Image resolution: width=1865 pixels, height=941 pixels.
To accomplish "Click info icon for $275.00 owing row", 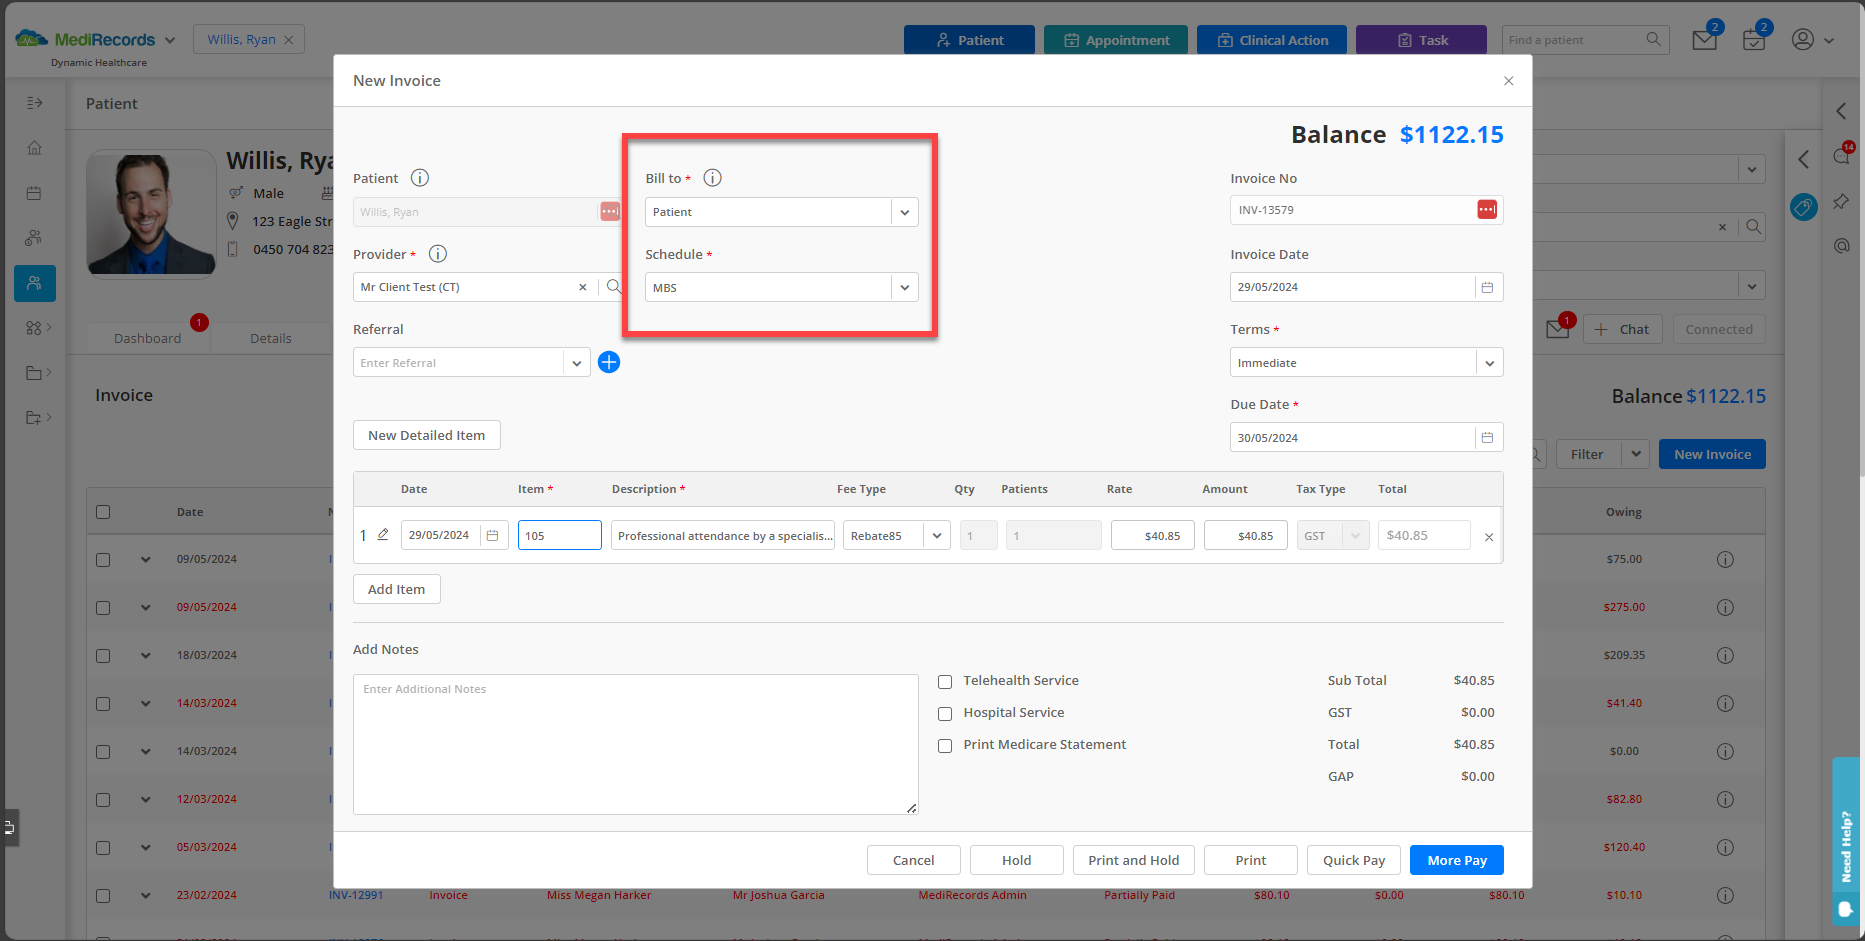I will coord(1725,607).
